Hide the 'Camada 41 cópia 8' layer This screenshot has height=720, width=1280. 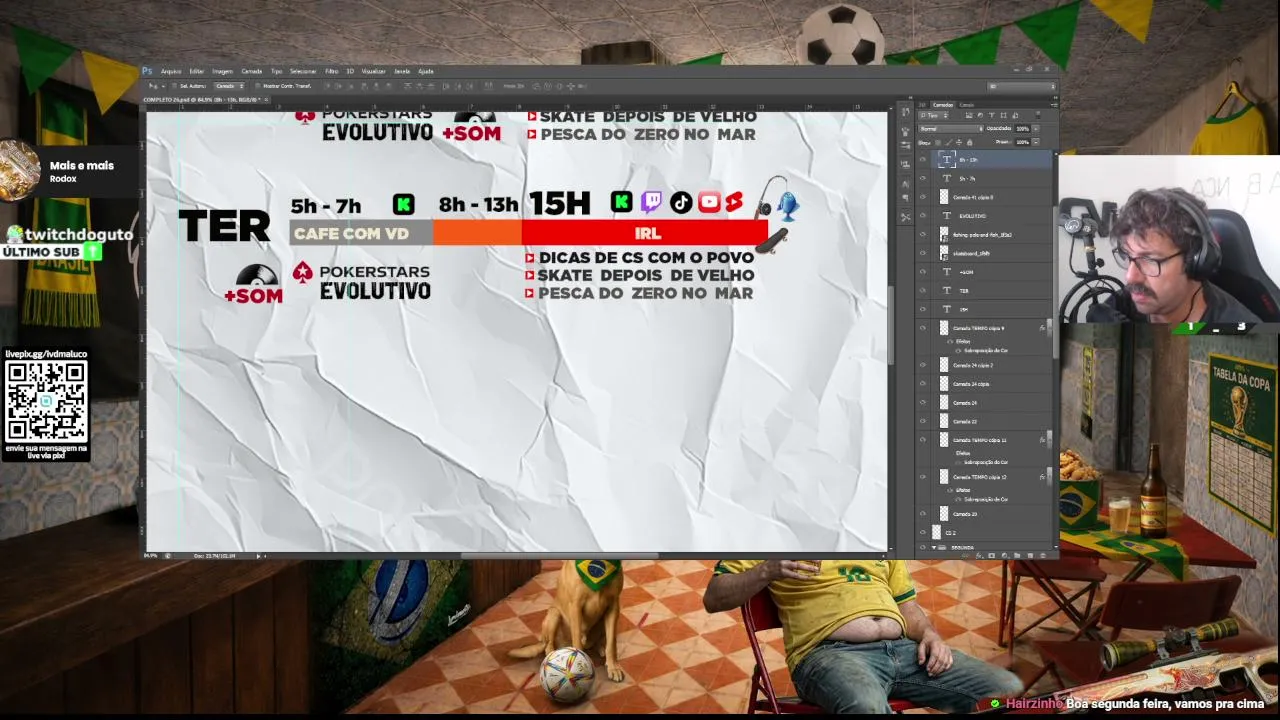[923, 197]
